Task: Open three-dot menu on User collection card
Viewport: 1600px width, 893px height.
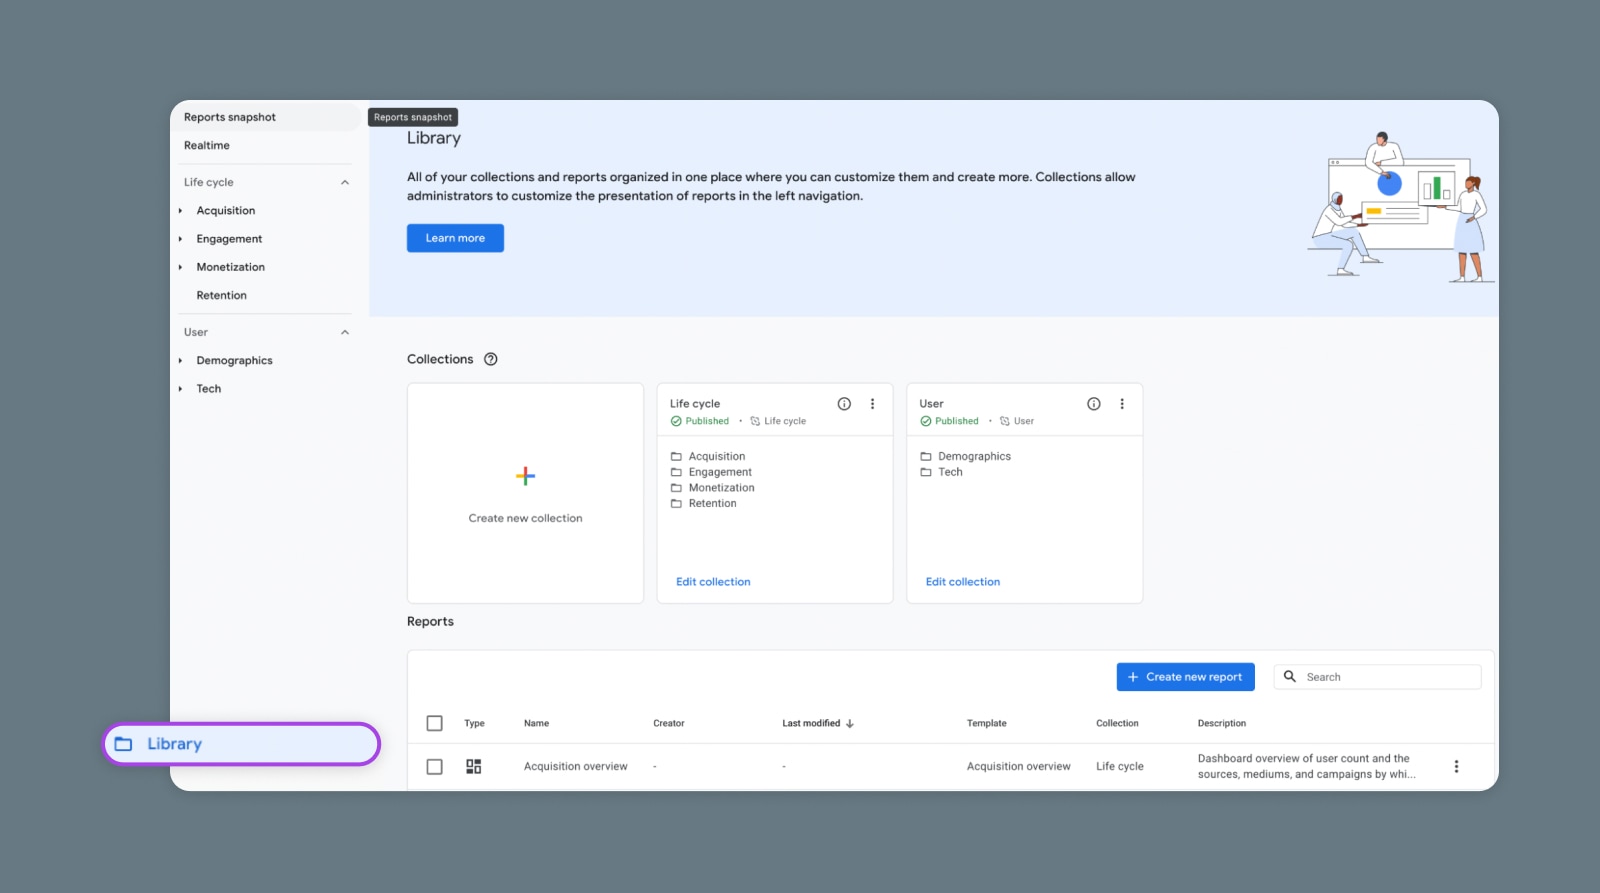Action: coord(1122,404)
